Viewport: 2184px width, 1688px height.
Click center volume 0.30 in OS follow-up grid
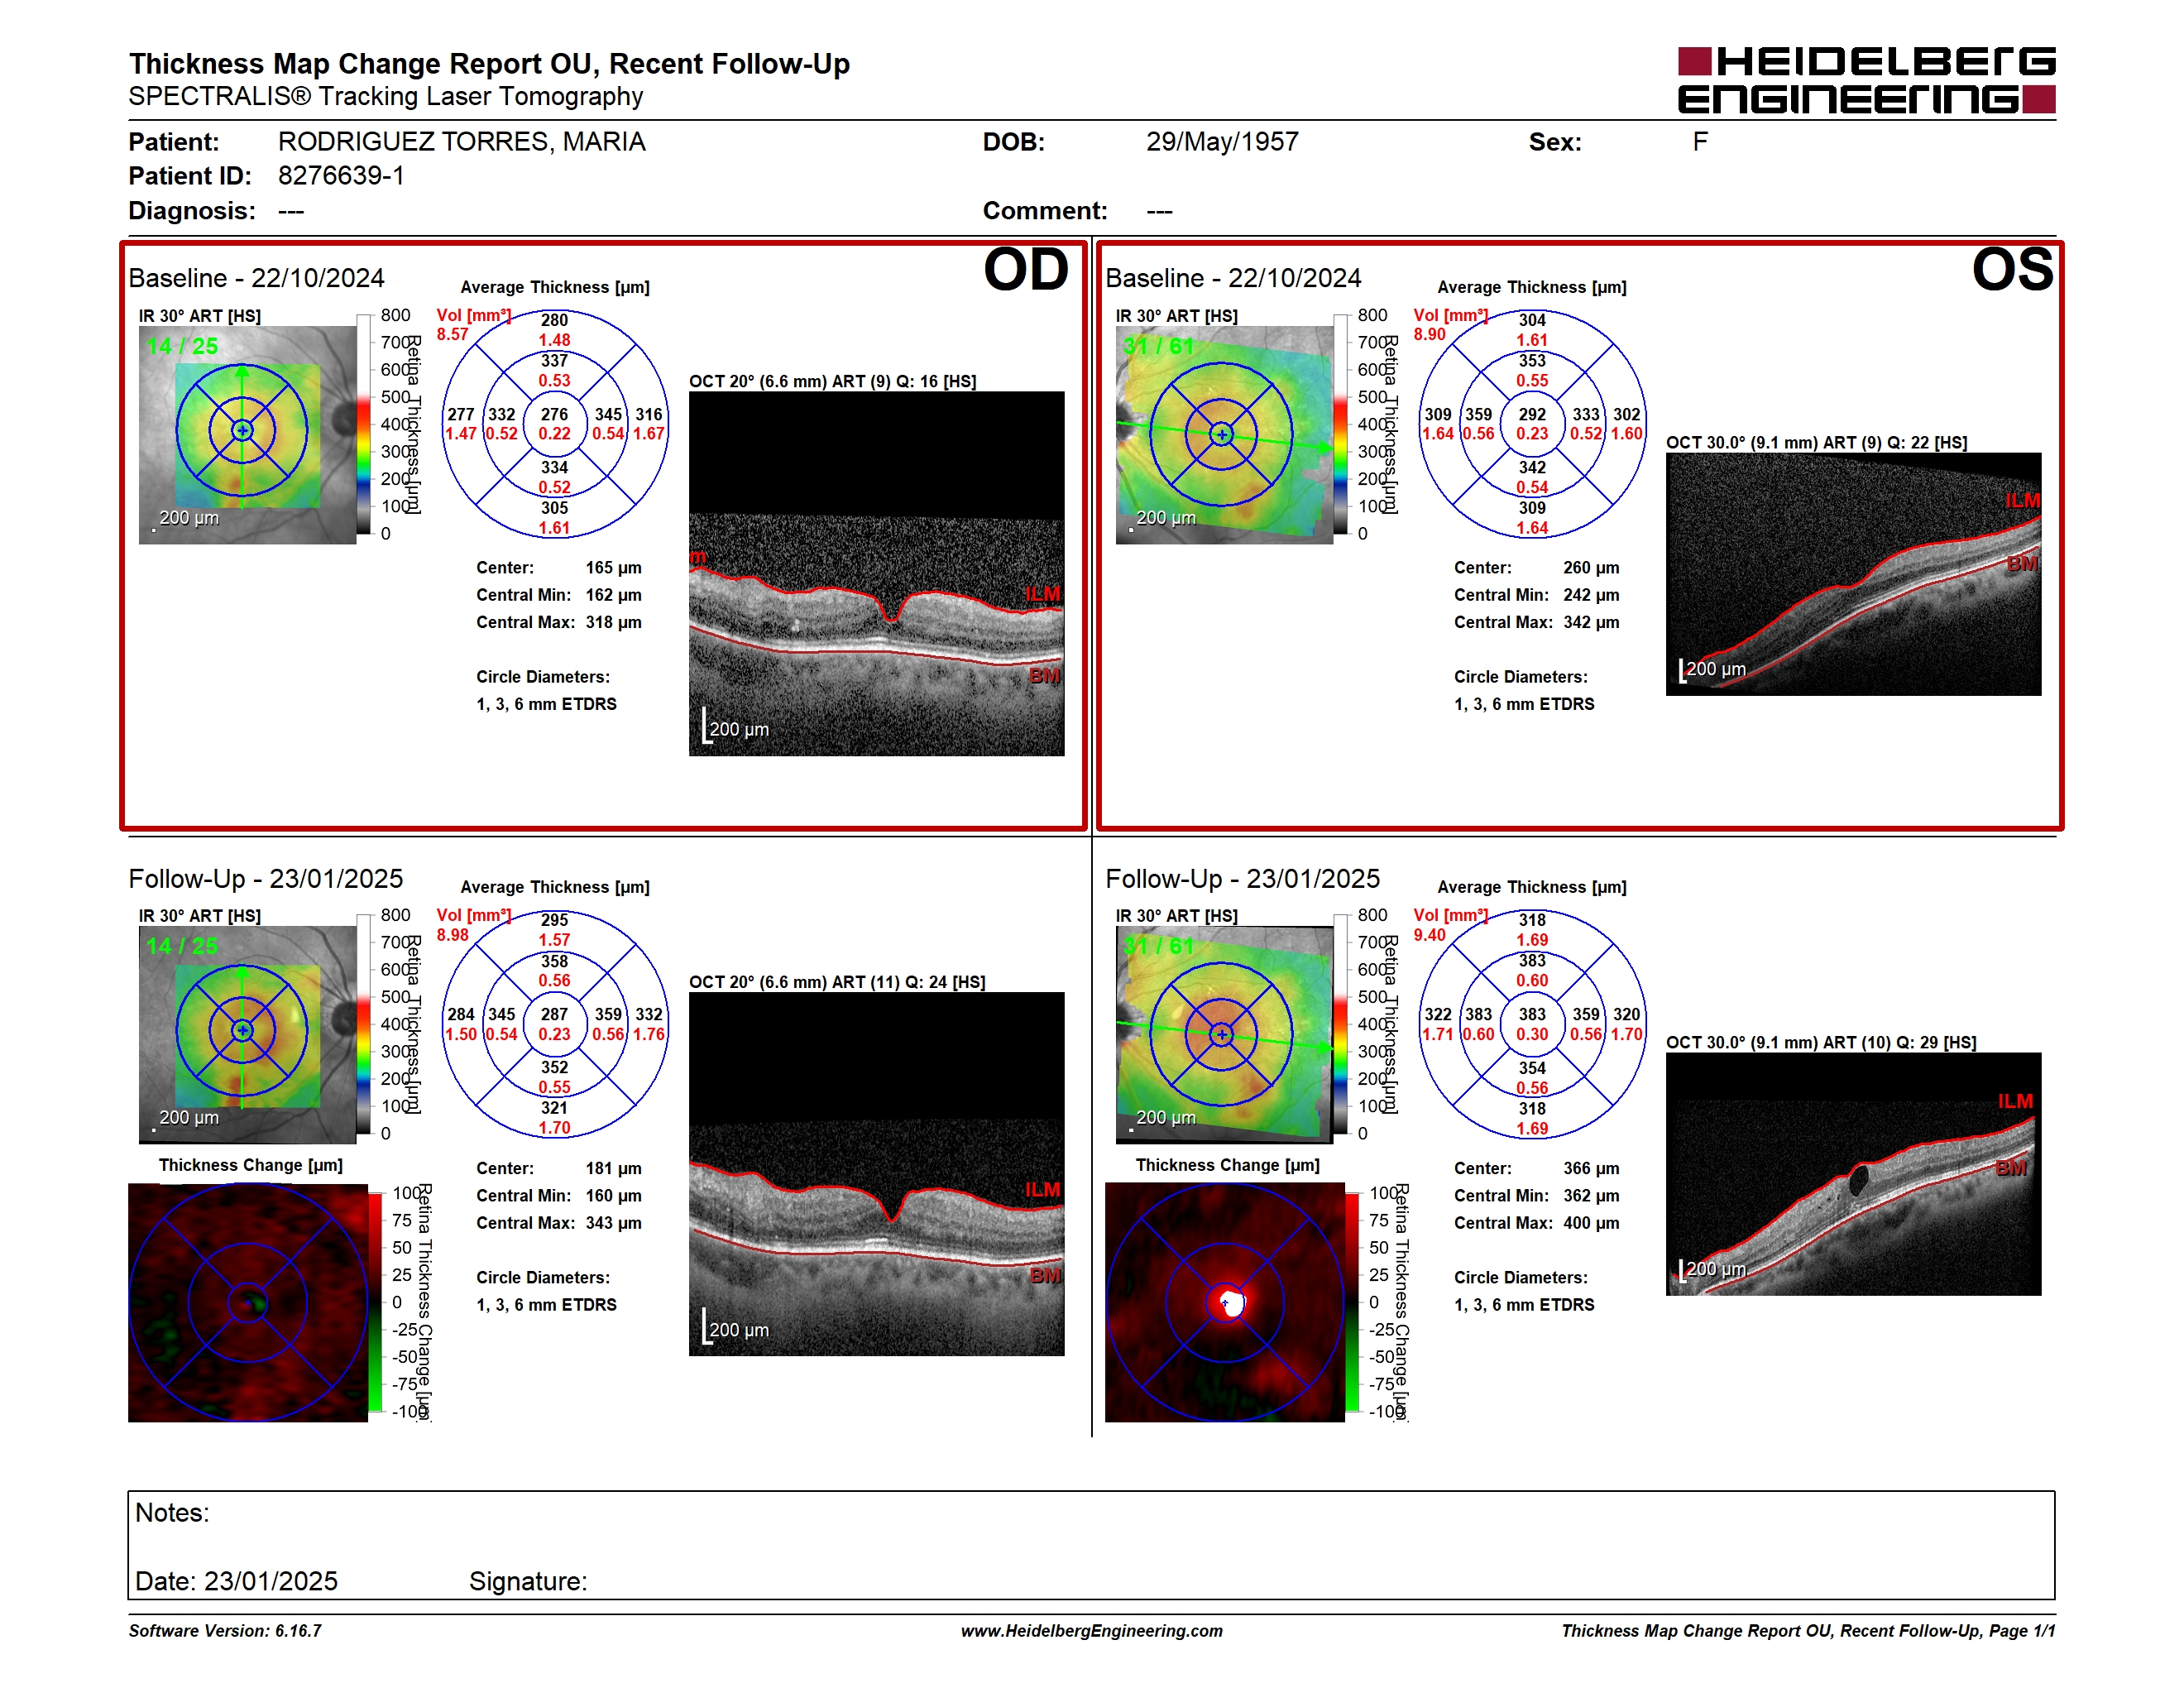tap(1532, 1034)
